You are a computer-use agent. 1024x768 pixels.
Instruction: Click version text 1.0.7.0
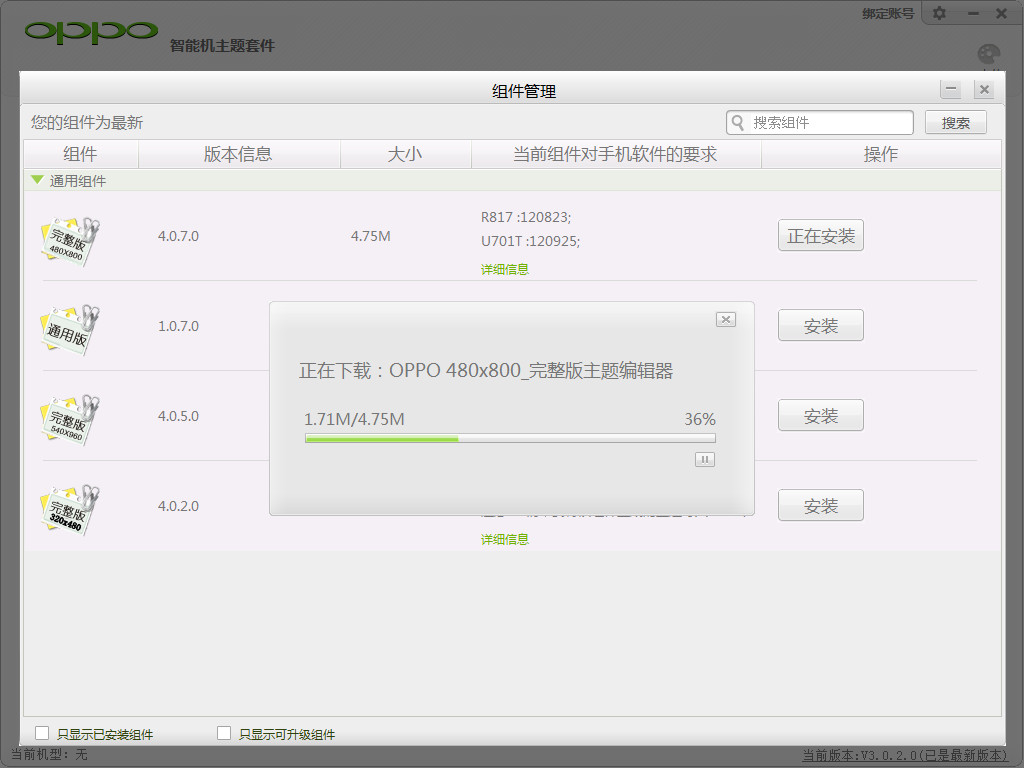[x=178, y=326]
